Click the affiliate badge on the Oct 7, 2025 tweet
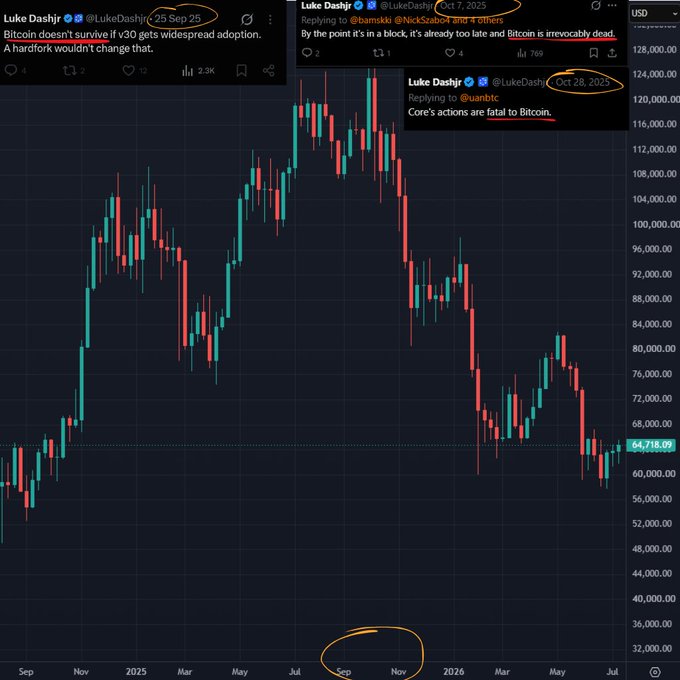 (x=371, y=6)
